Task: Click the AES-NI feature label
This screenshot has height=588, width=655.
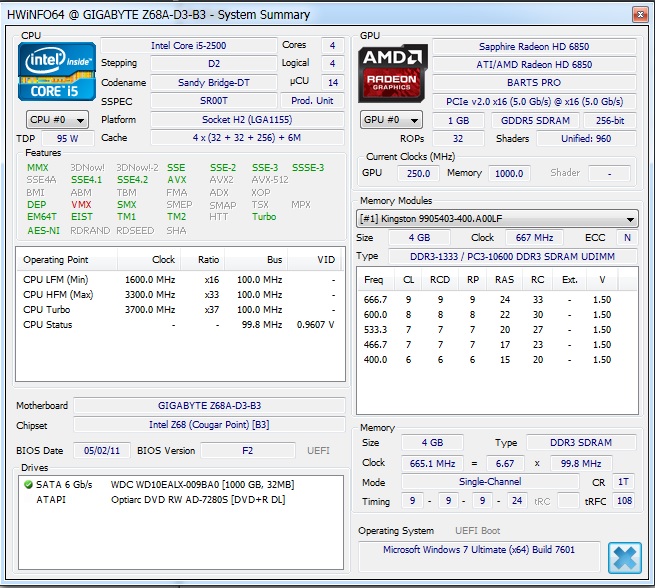Action: click(x=43, y=230)
